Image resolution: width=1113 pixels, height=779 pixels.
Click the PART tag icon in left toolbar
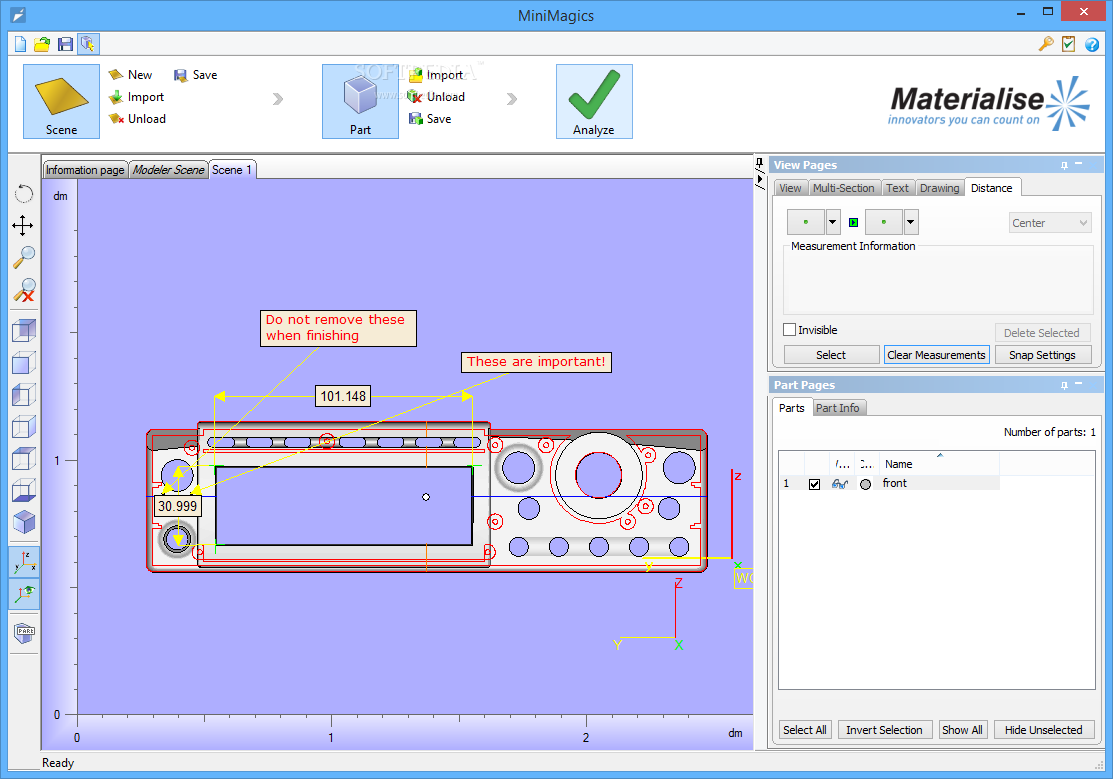click(x=24, y=632)
